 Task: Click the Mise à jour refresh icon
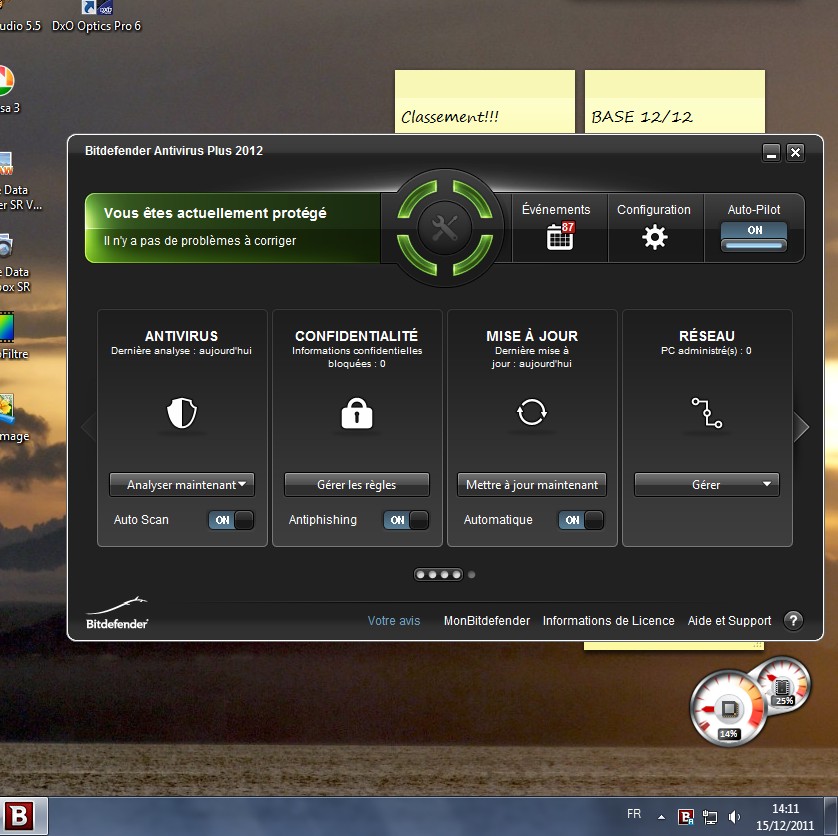coord(532,412)
